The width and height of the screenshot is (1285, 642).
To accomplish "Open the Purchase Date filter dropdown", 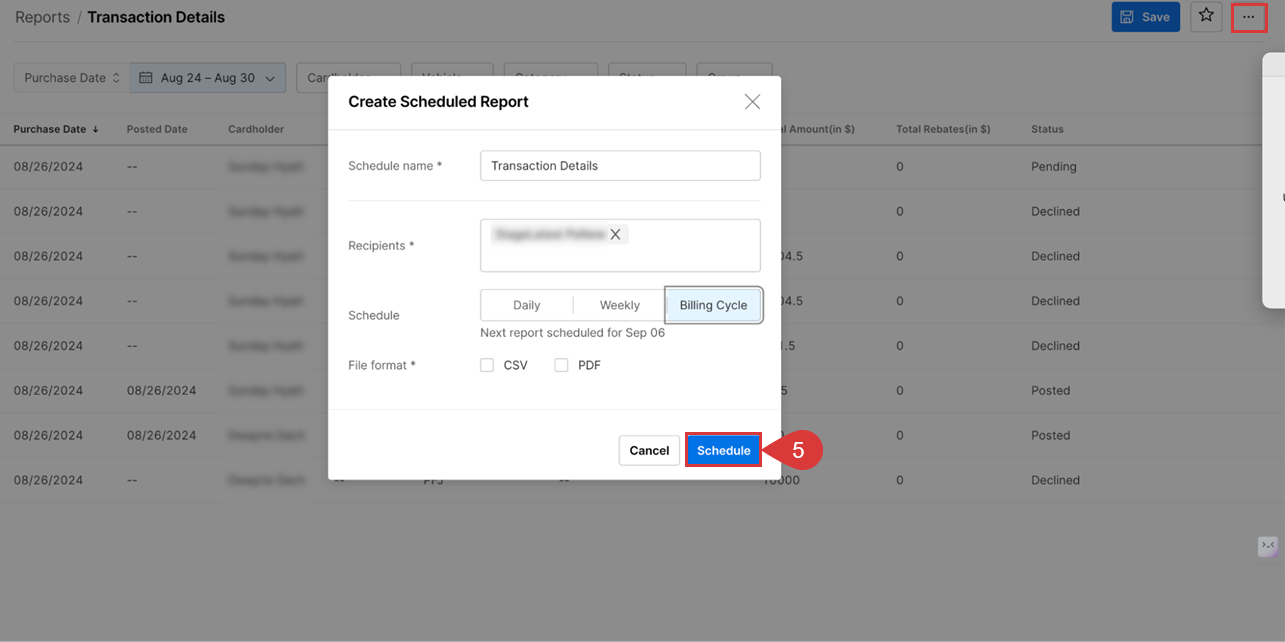I will pos(71,78).
